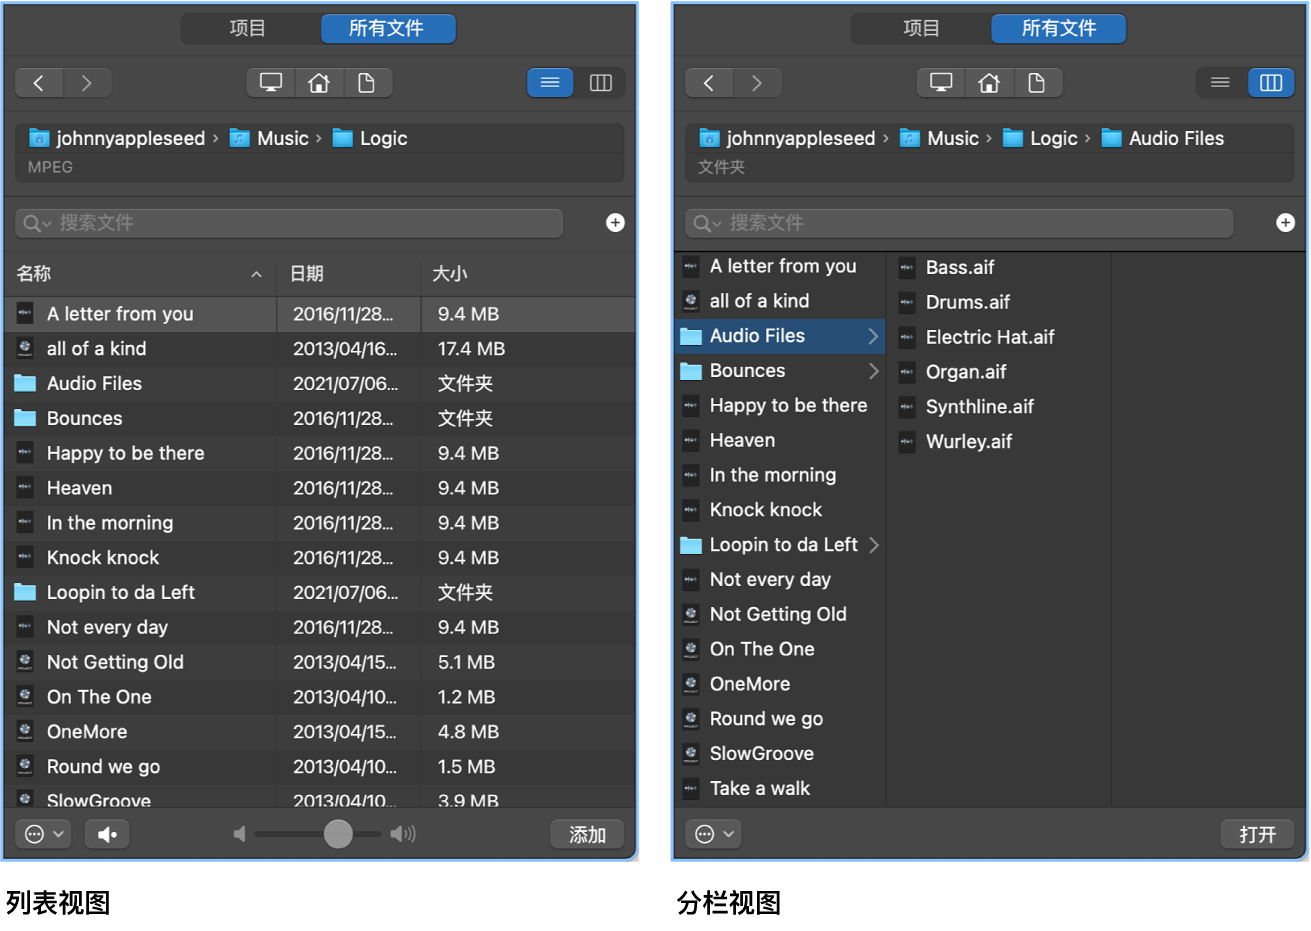The width and height of the screenshot is (1311, 931).
Task: Select OneMore in list view
Action: click(x=320, y=731)
